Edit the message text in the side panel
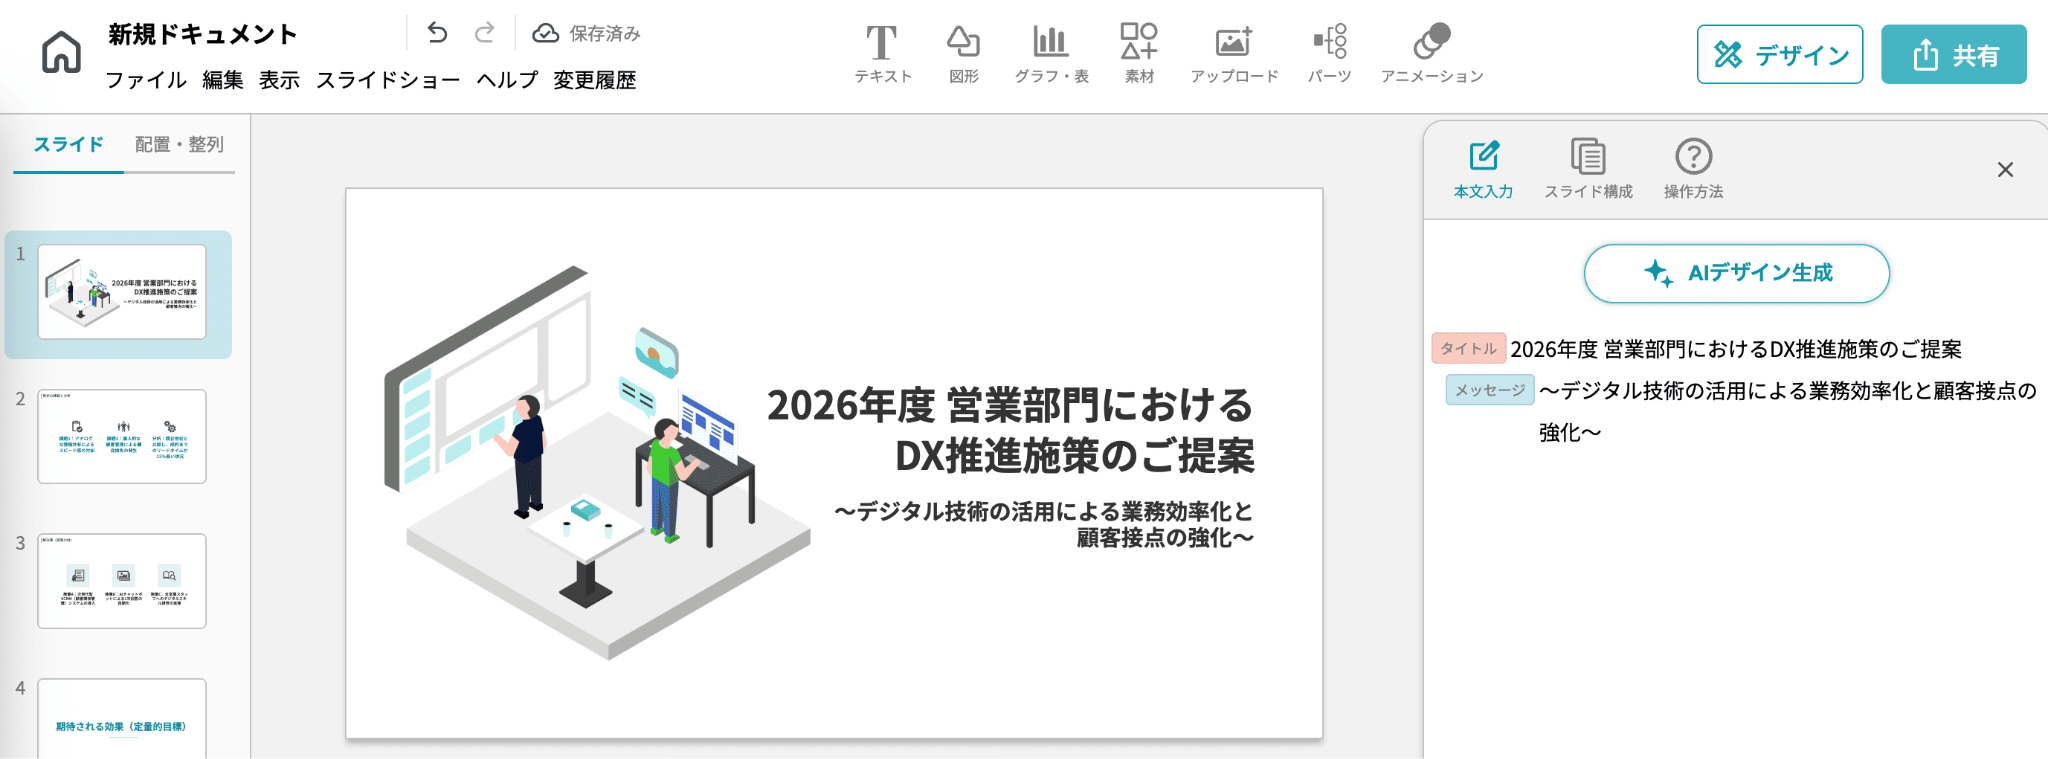Viewport: 2048px width, 759px height. coord(1788,411)
